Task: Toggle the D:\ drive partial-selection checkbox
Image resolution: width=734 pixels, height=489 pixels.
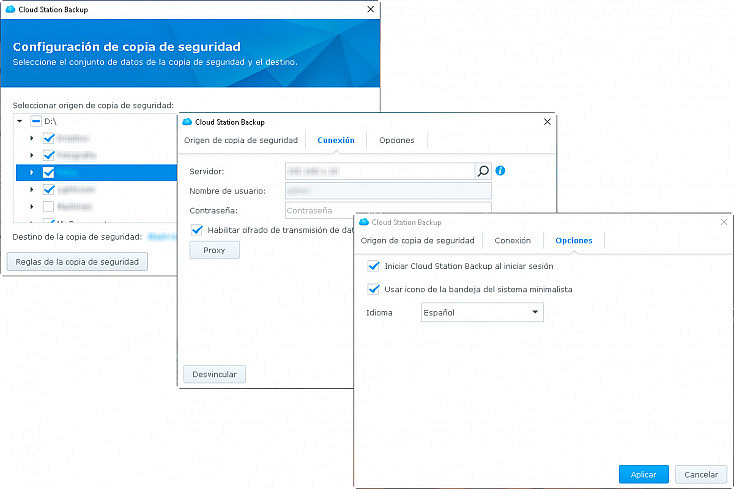Action: point(36,121)
